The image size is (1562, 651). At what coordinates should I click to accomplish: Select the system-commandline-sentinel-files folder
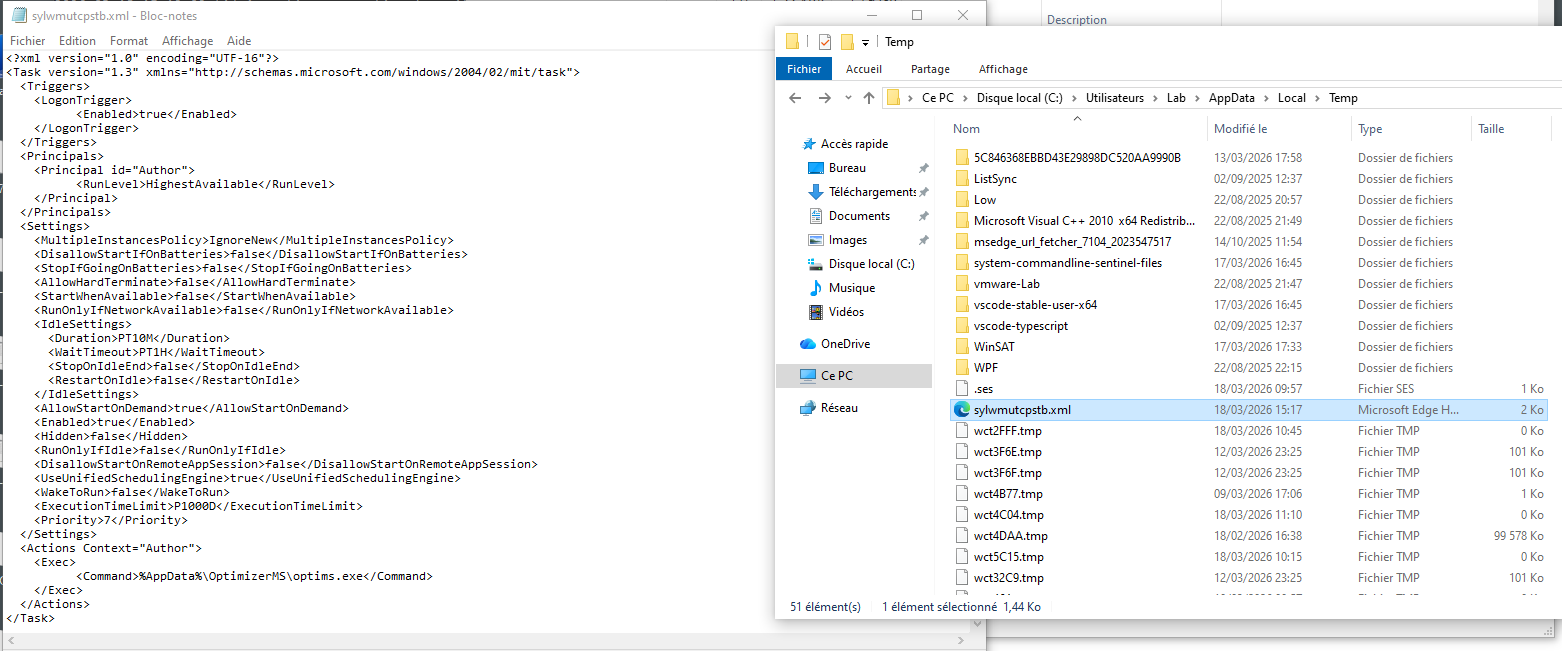(1068, 263)
